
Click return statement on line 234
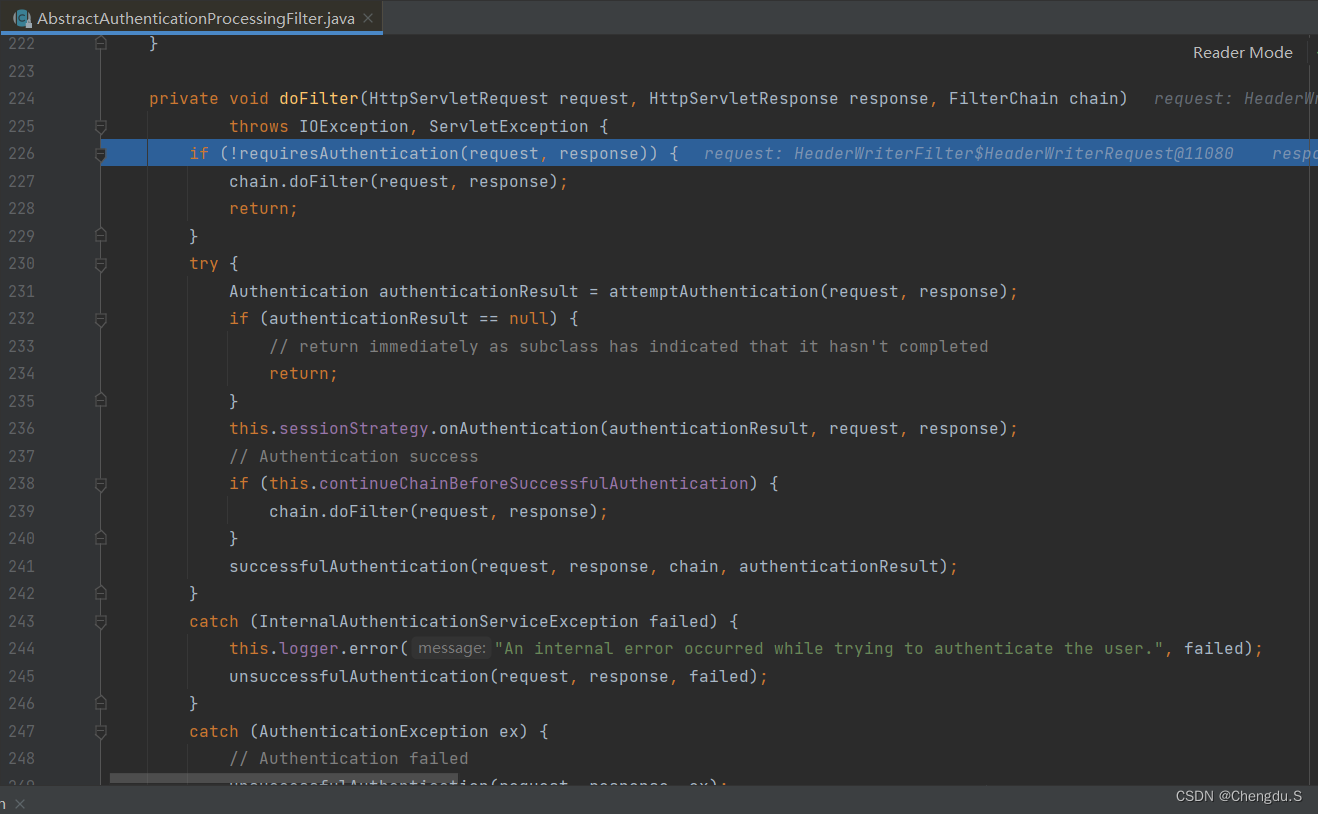[x=304, y=373]
